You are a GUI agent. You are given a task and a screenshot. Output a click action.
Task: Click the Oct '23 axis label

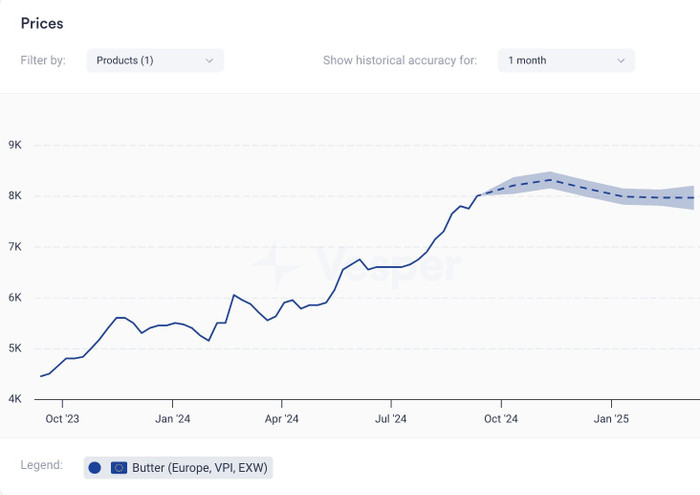point(62,419)
